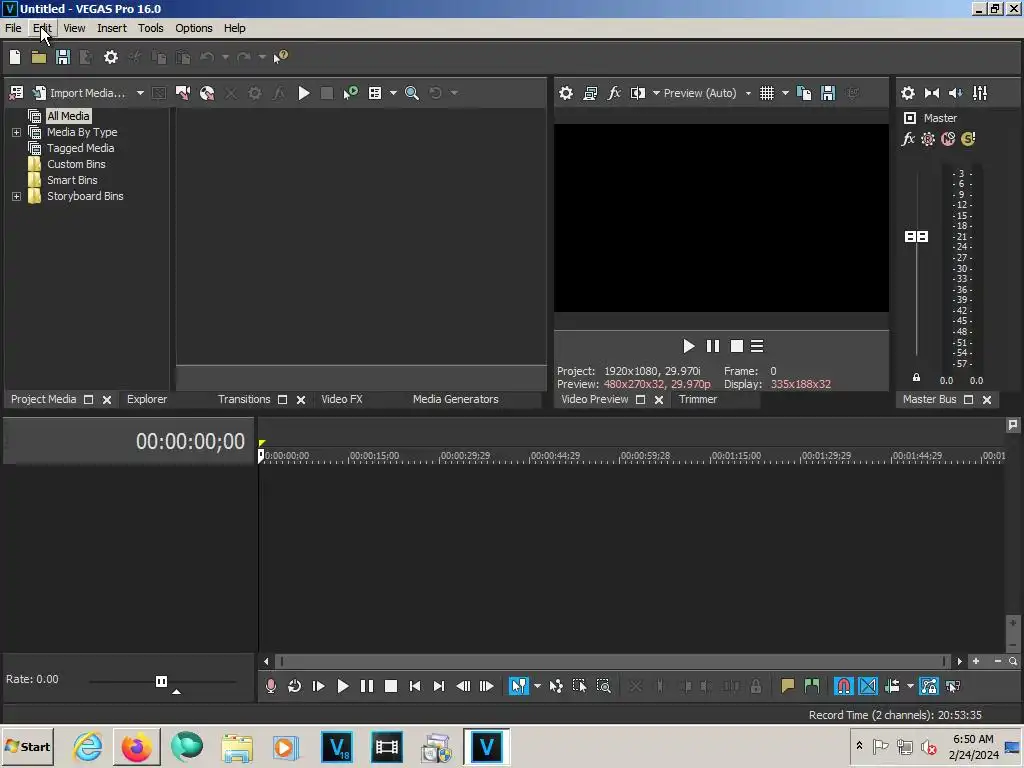Open Auto Ripple dropdown arrow
The width and height of the screenshot is (1024, 768).
pos(910,686)
